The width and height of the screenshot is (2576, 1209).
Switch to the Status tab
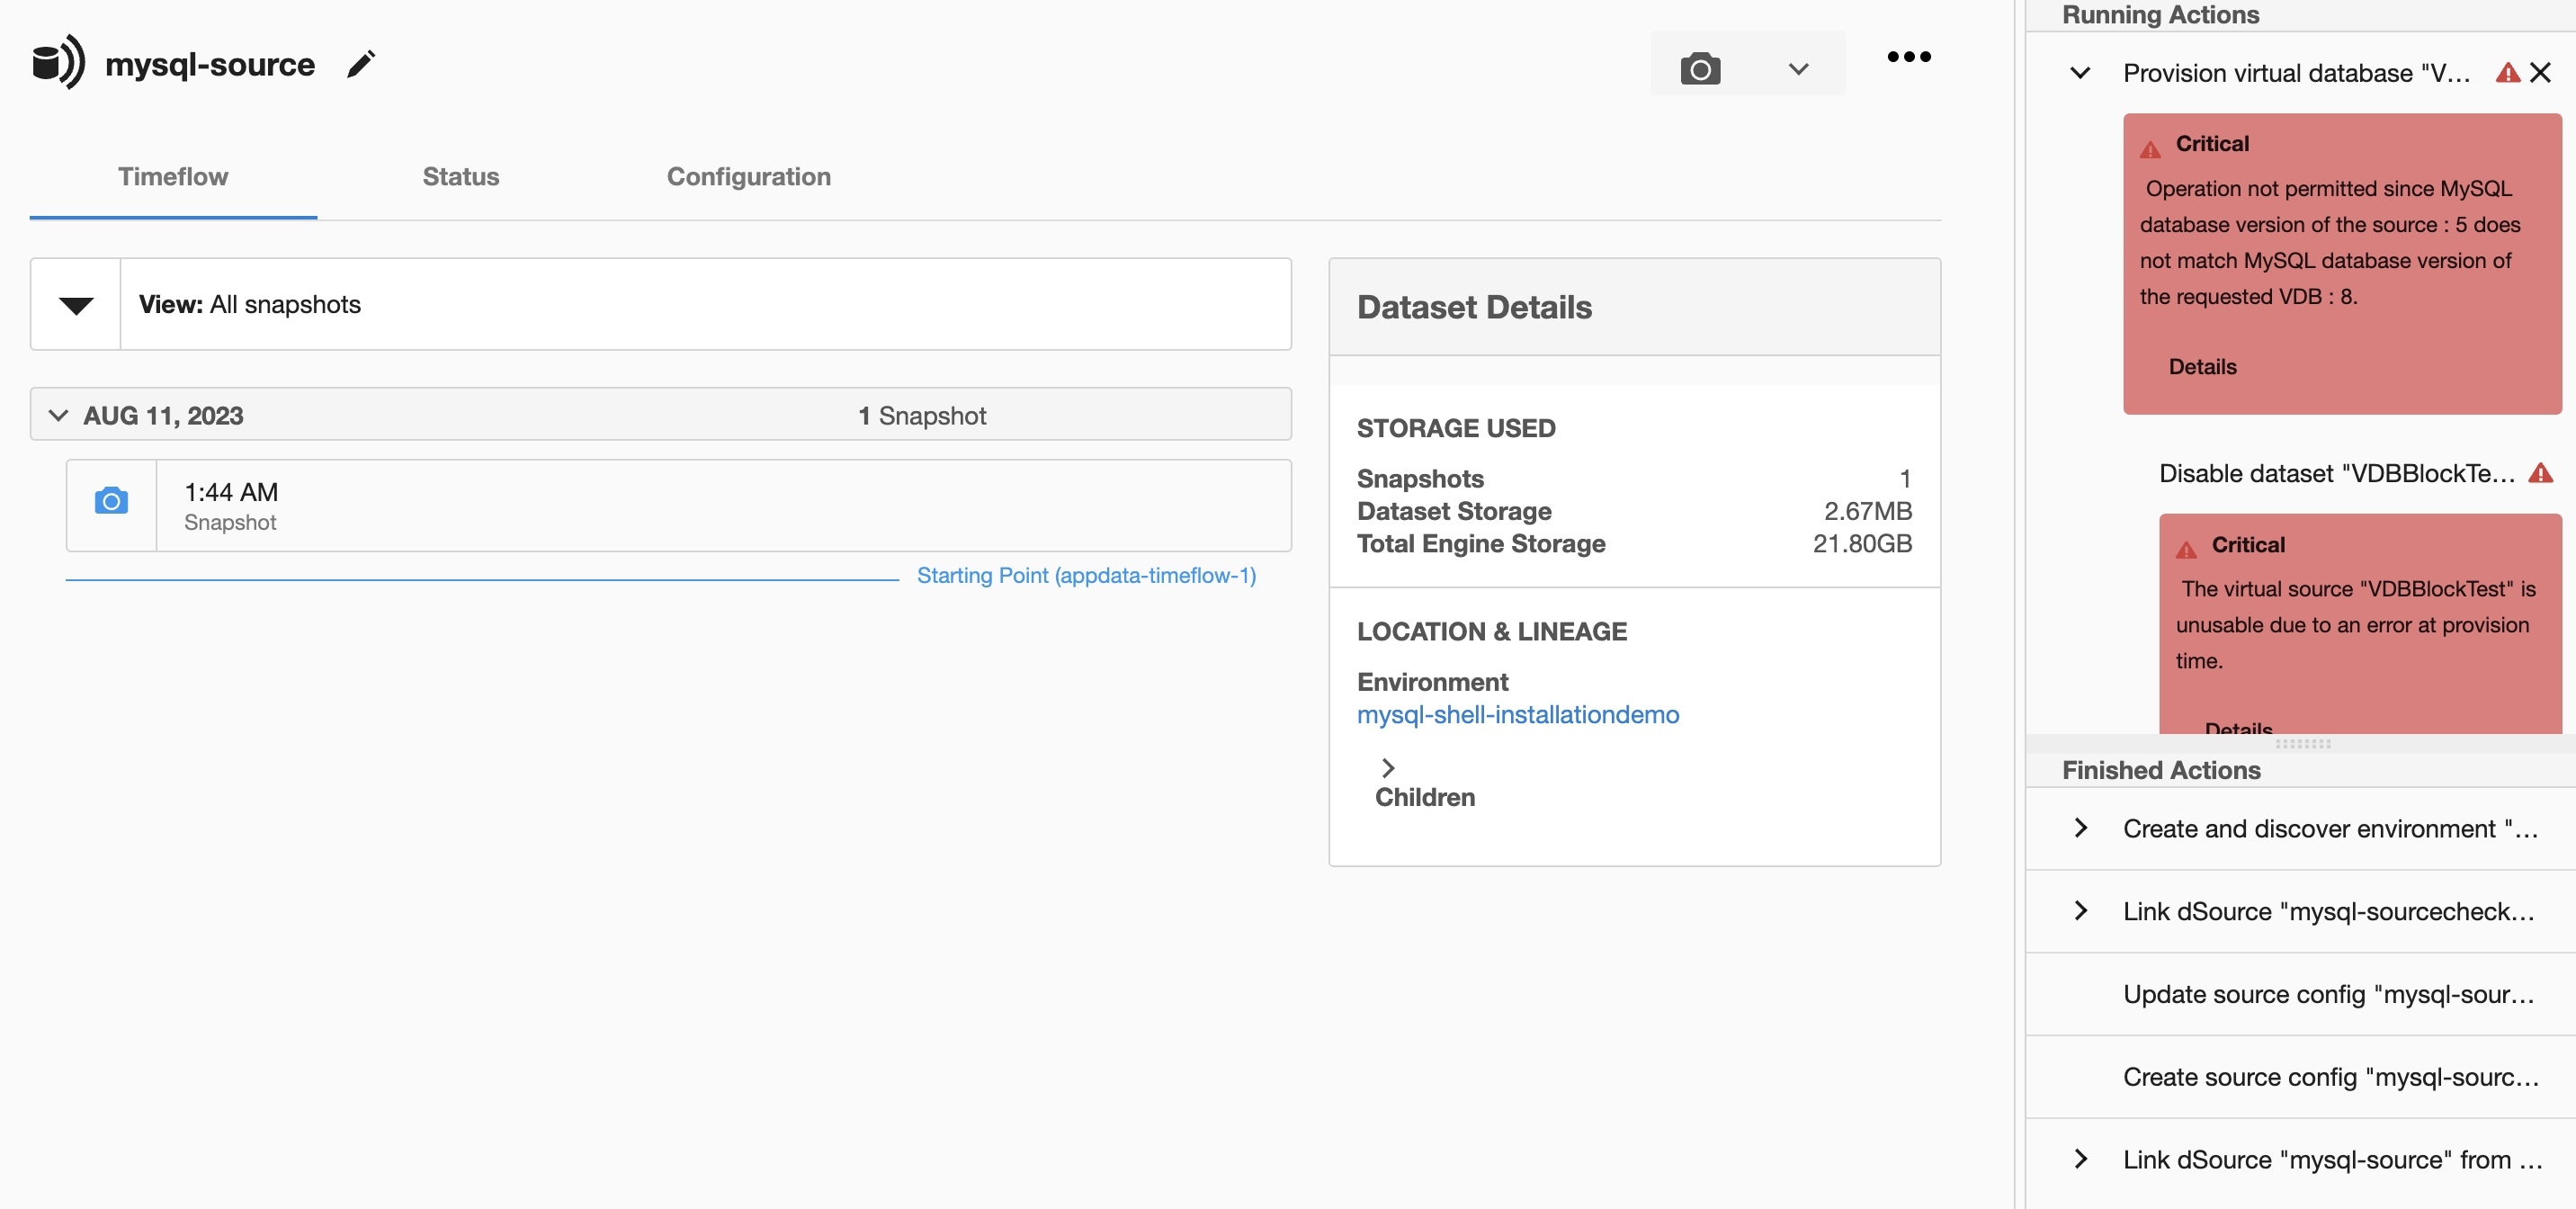(460, 177)
